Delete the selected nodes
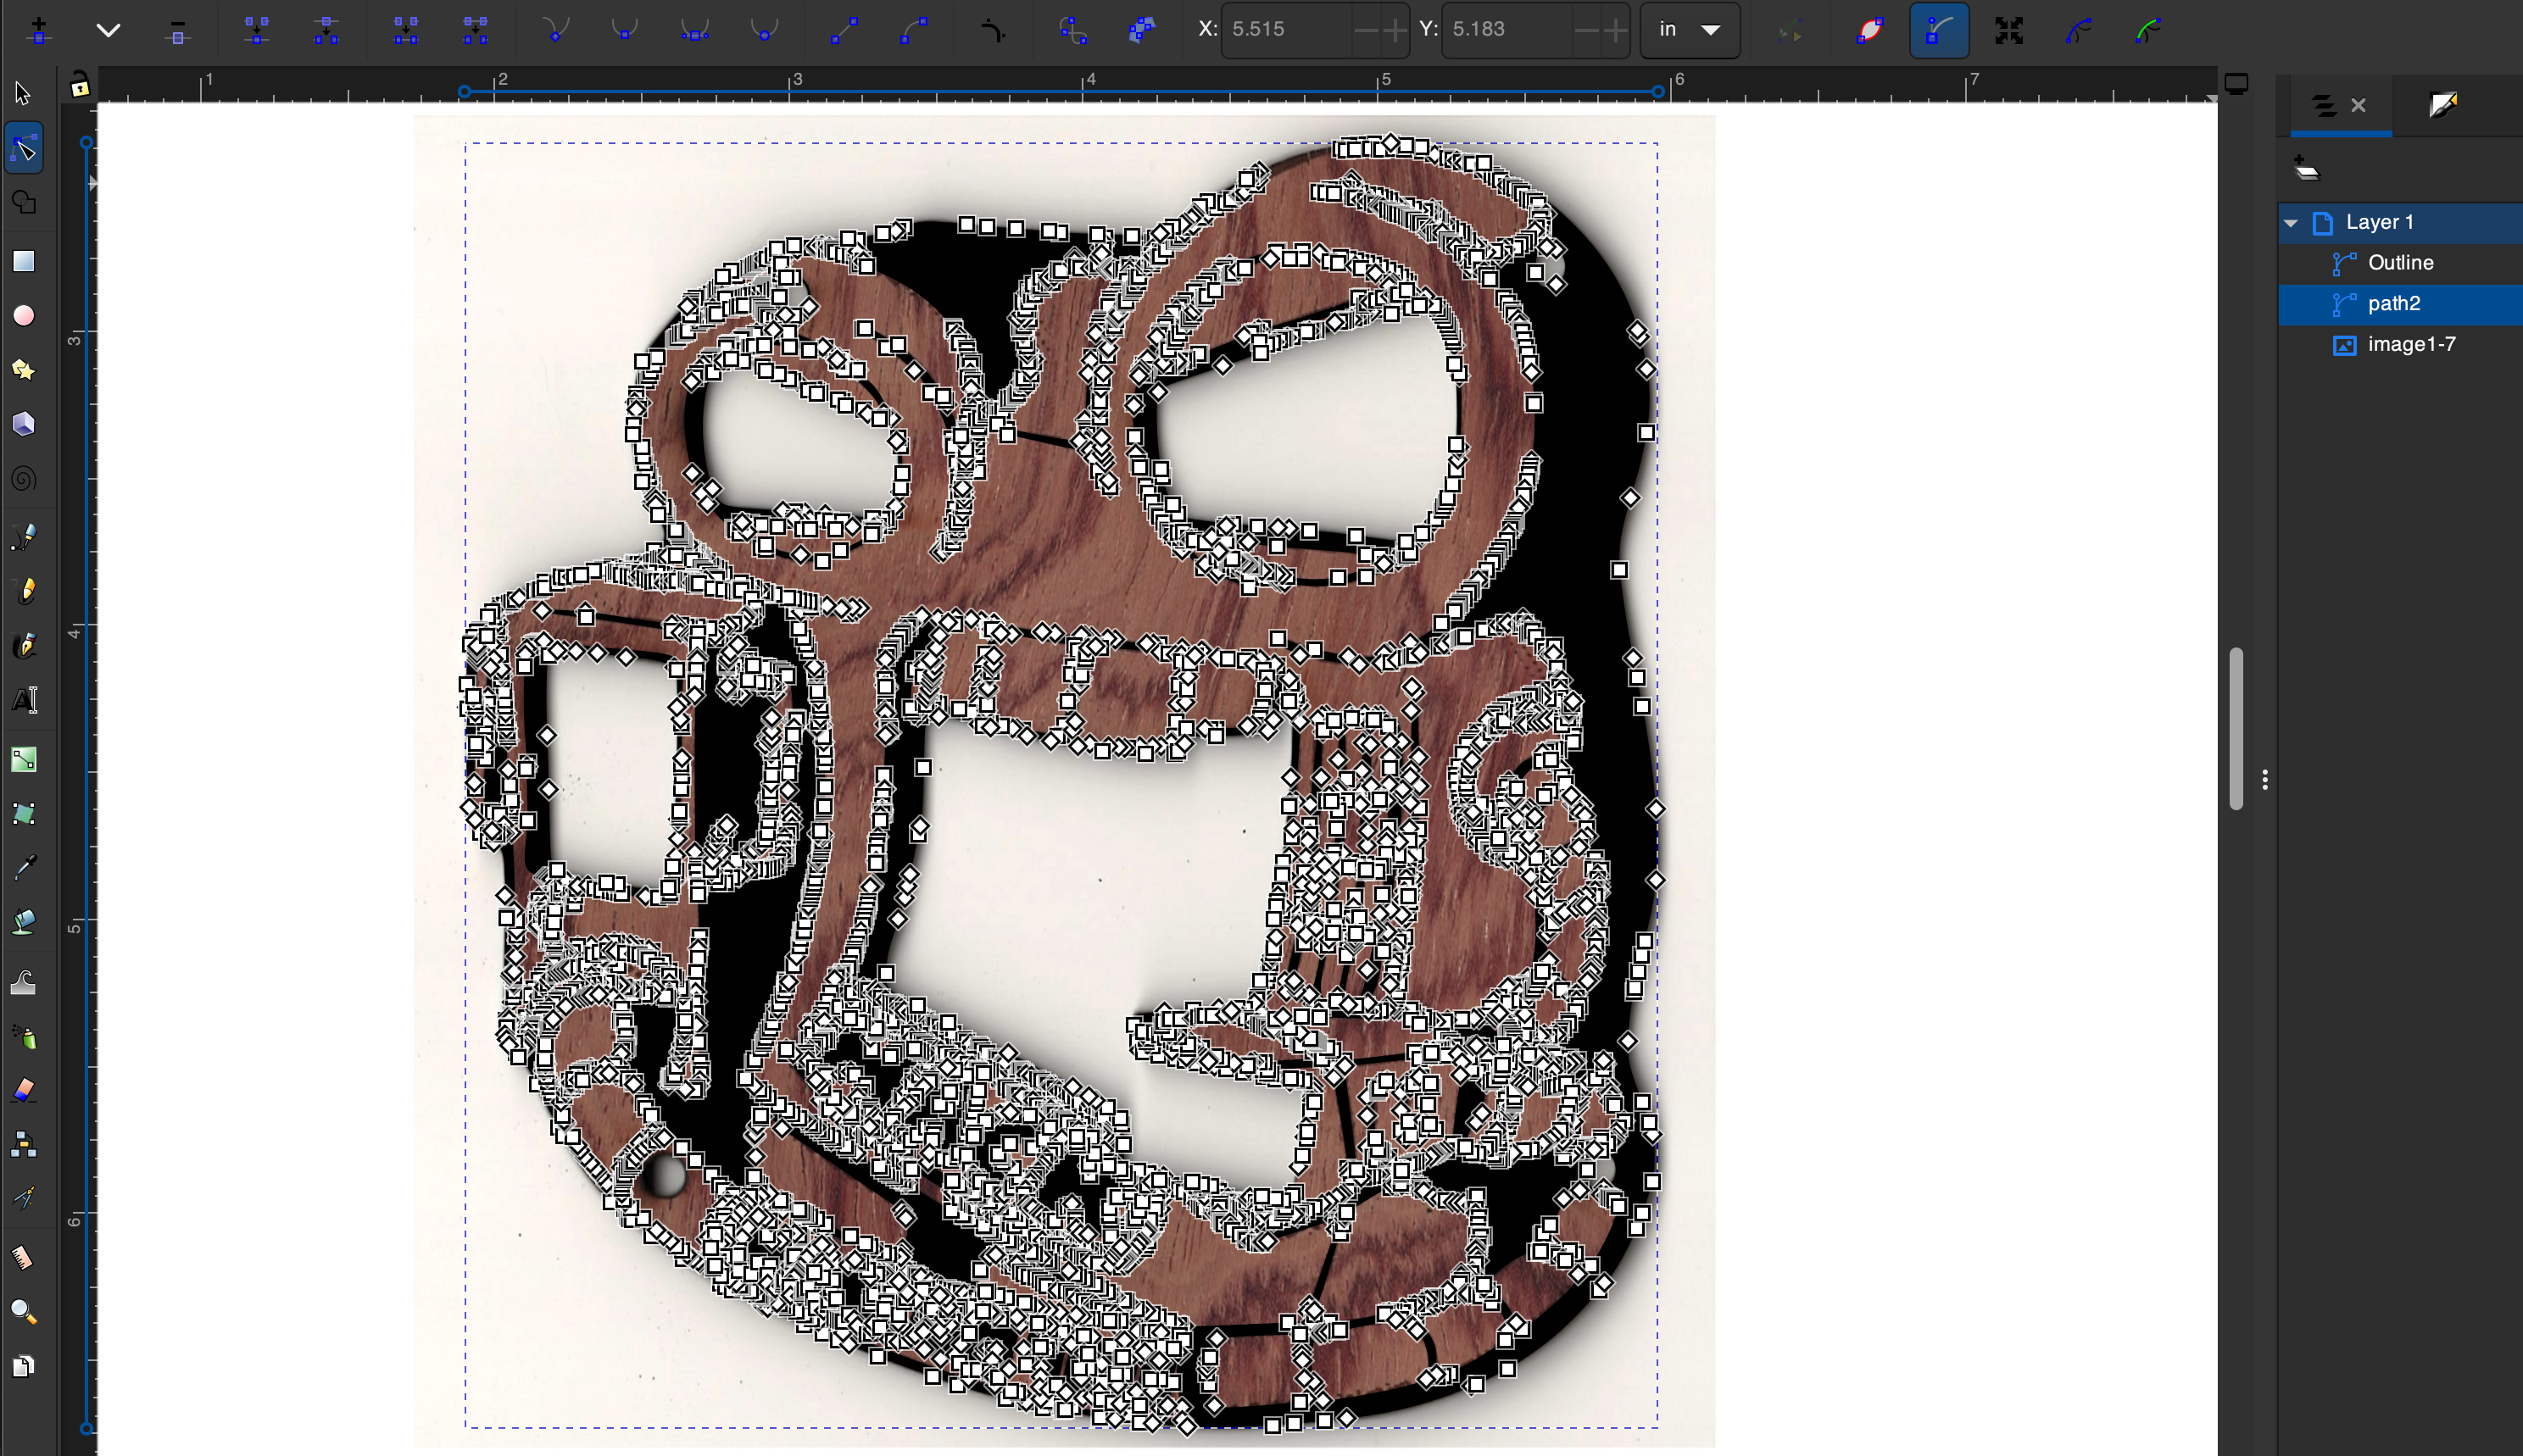Image resolution: width=2523 pixels, height=1456 pixels. (x=178, y=30)
